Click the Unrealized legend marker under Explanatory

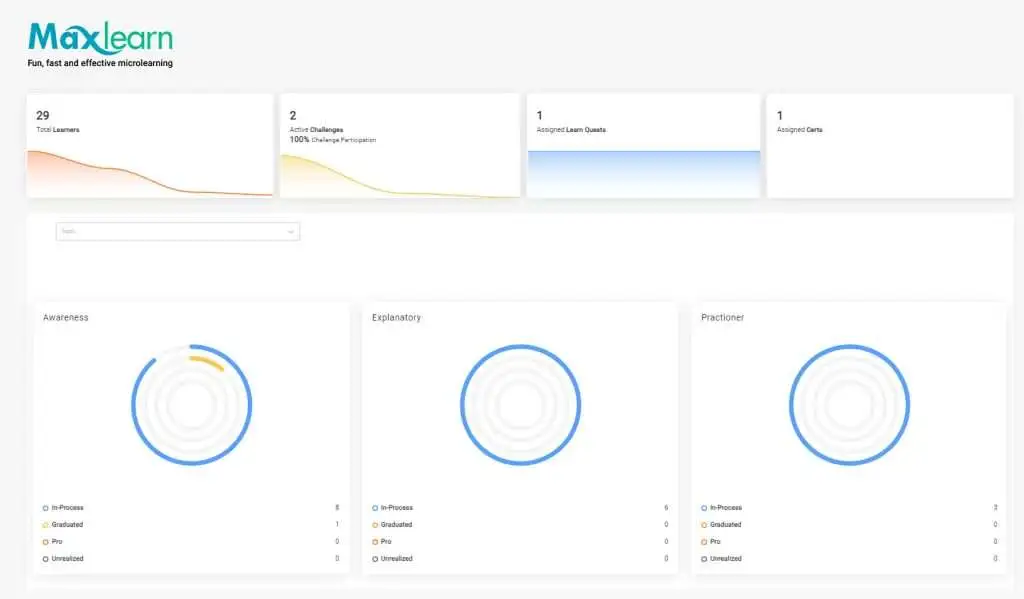374,558
